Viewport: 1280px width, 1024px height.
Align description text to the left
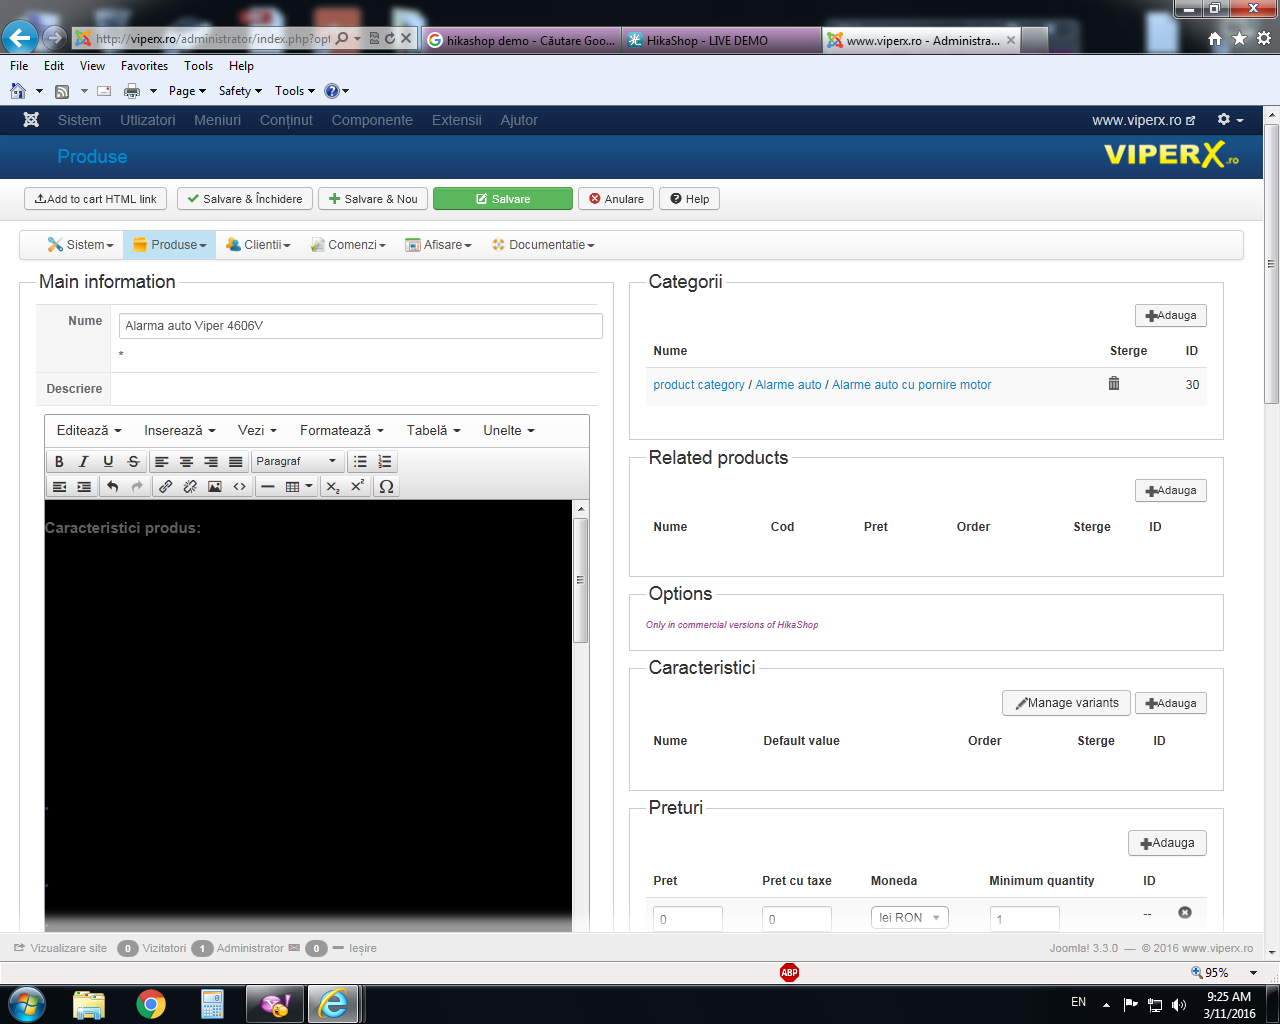(162, 462)
